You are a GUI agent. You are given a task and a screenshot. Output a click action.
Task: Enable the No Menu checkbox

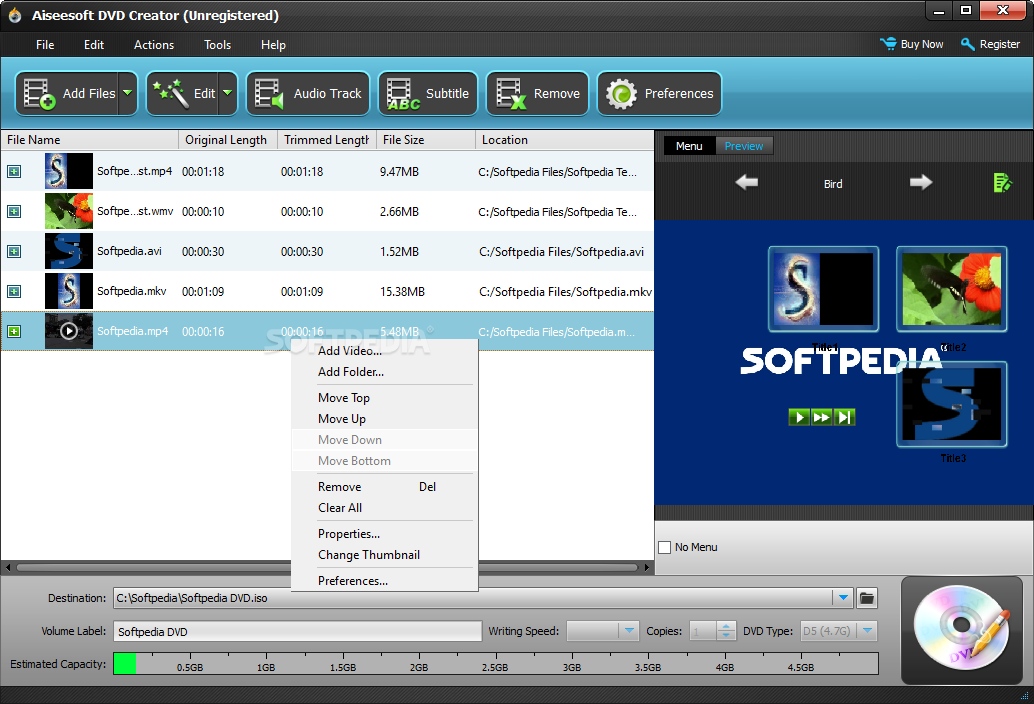click(665, 547)
